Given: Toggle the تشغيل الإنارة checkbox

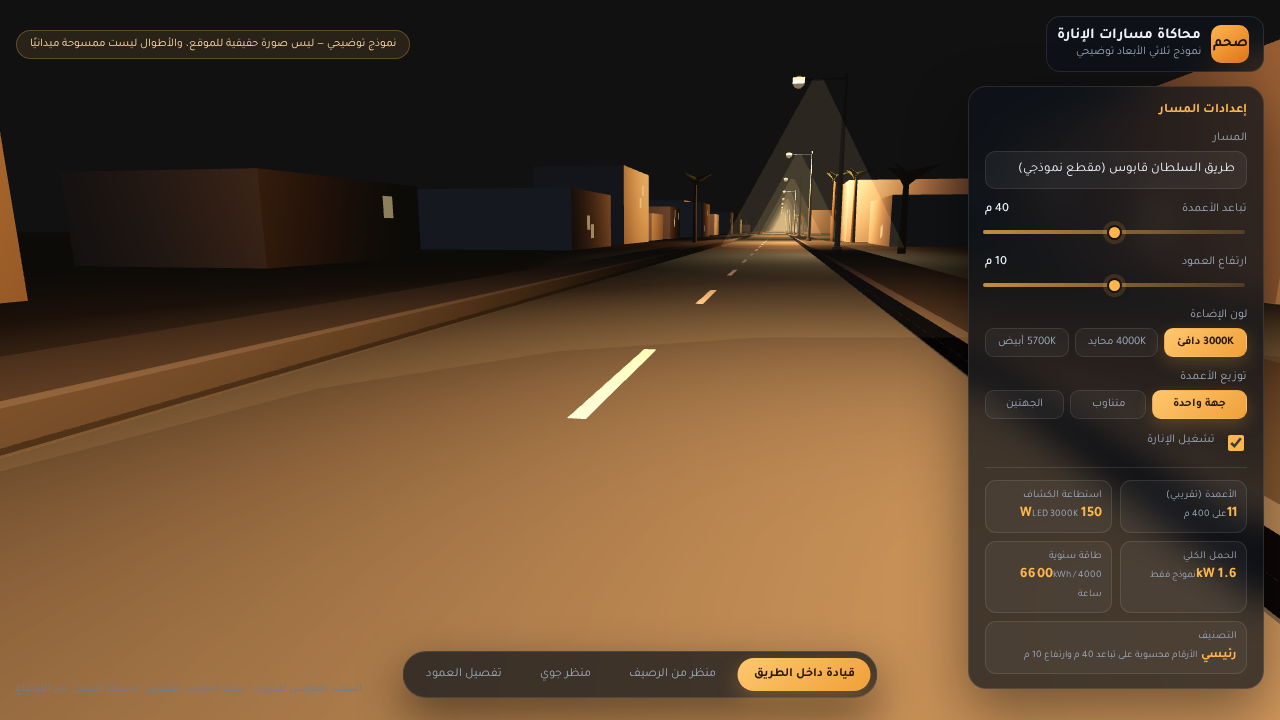Looking at the screenshot, I should point(1236,442).
